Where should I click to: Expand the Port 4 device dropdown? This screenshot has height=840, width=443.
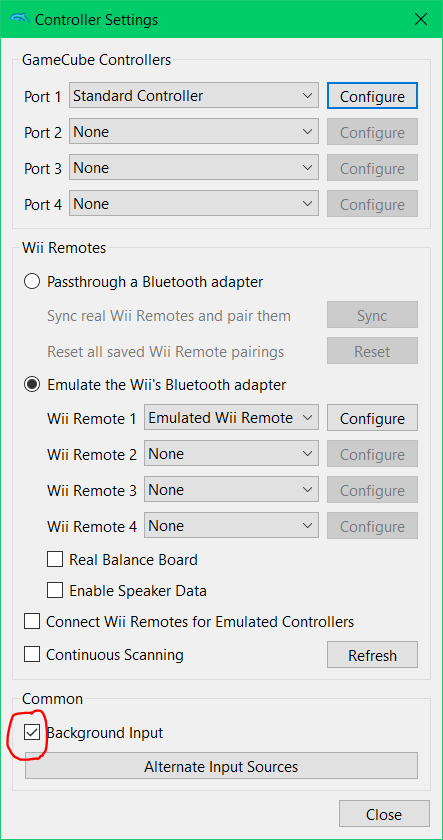click(x=194, y=204)
